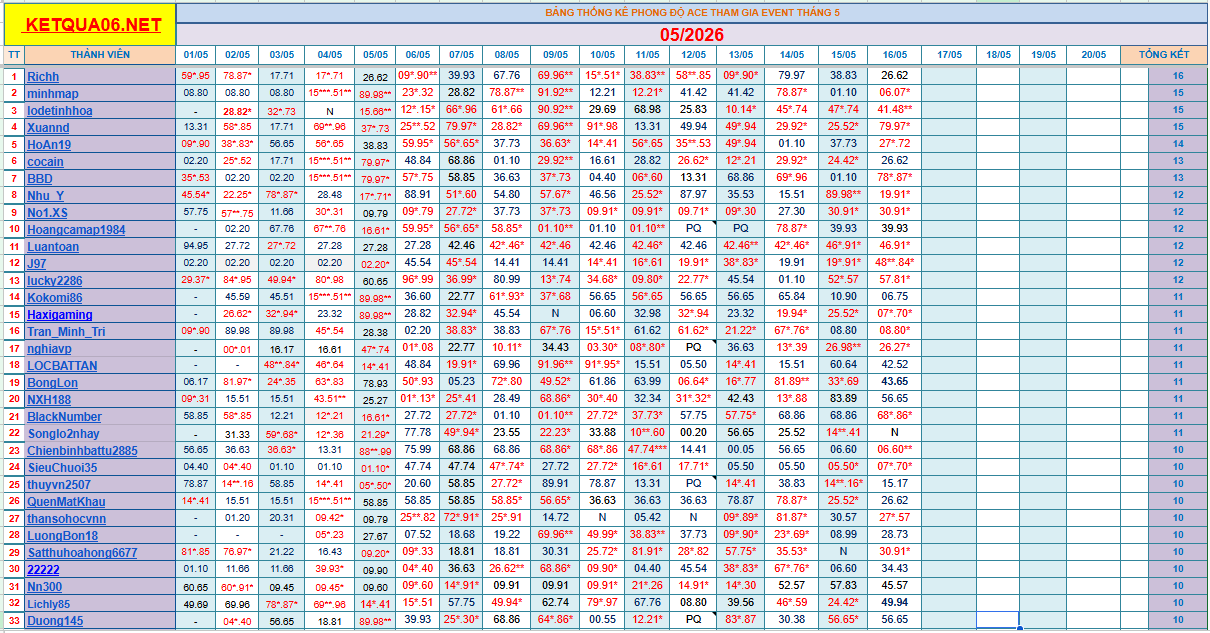This screenshot has width=1210, height=633.
Task: Click Hoangcamap1984 member link
Action: tap(76, 229)
